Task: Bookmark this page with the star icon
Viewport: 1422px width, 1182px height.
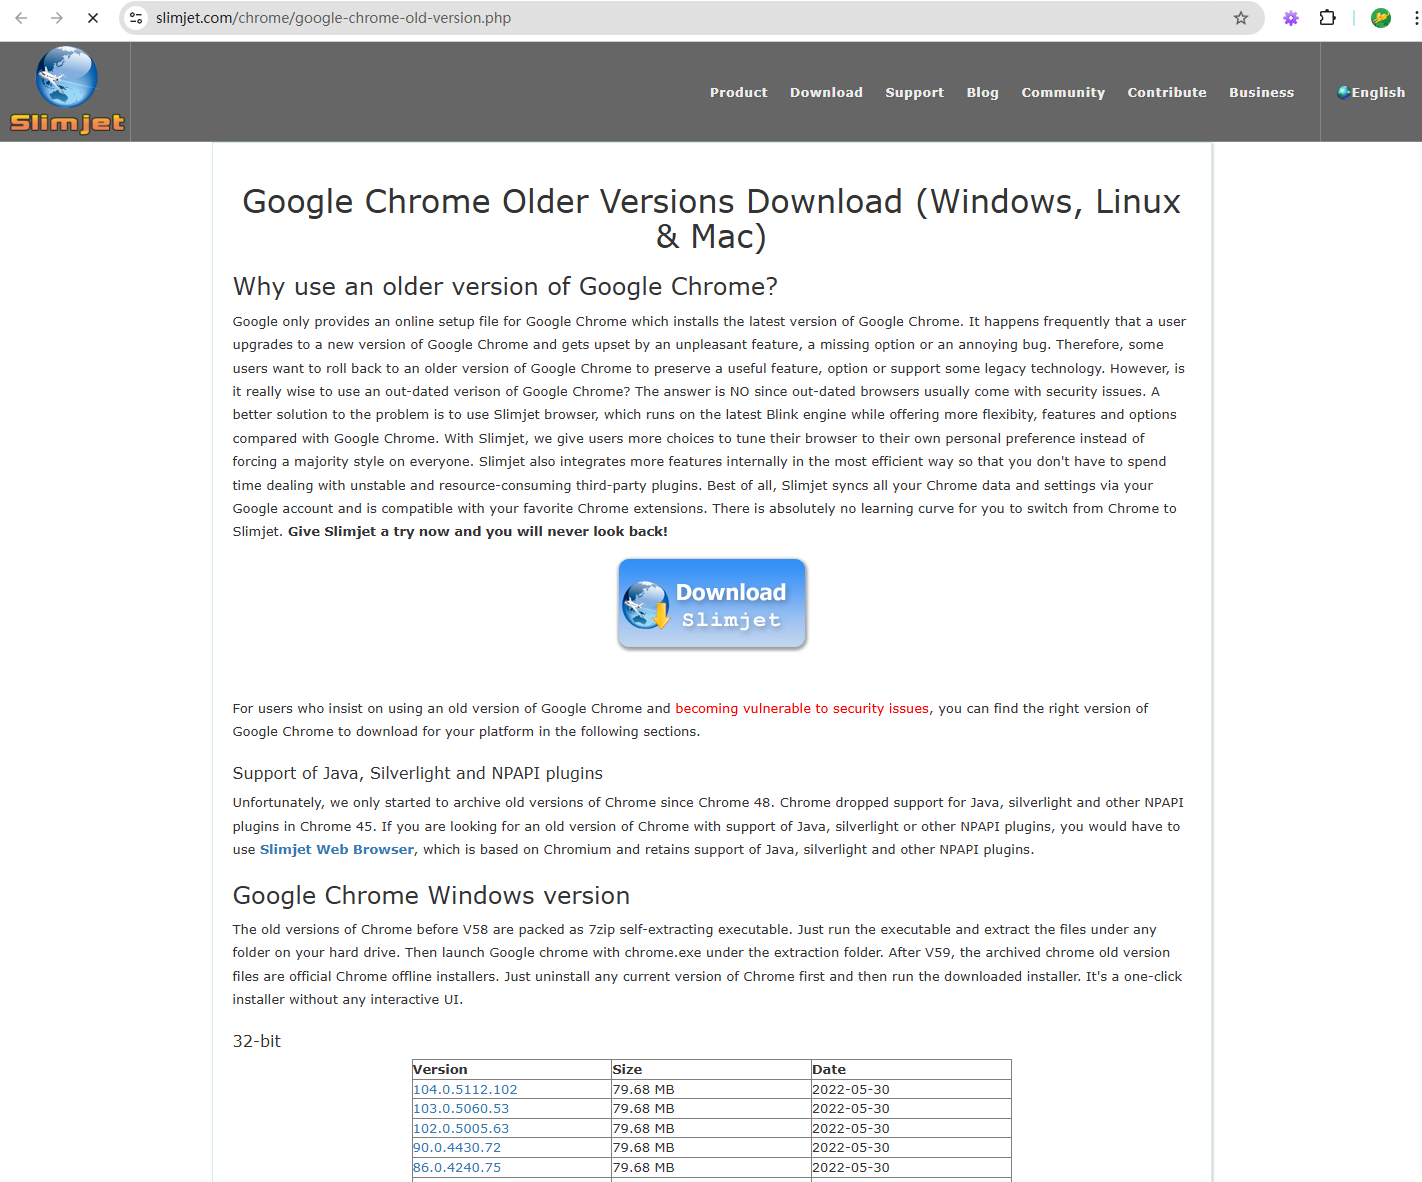Action: click(x=1241, y=18)
